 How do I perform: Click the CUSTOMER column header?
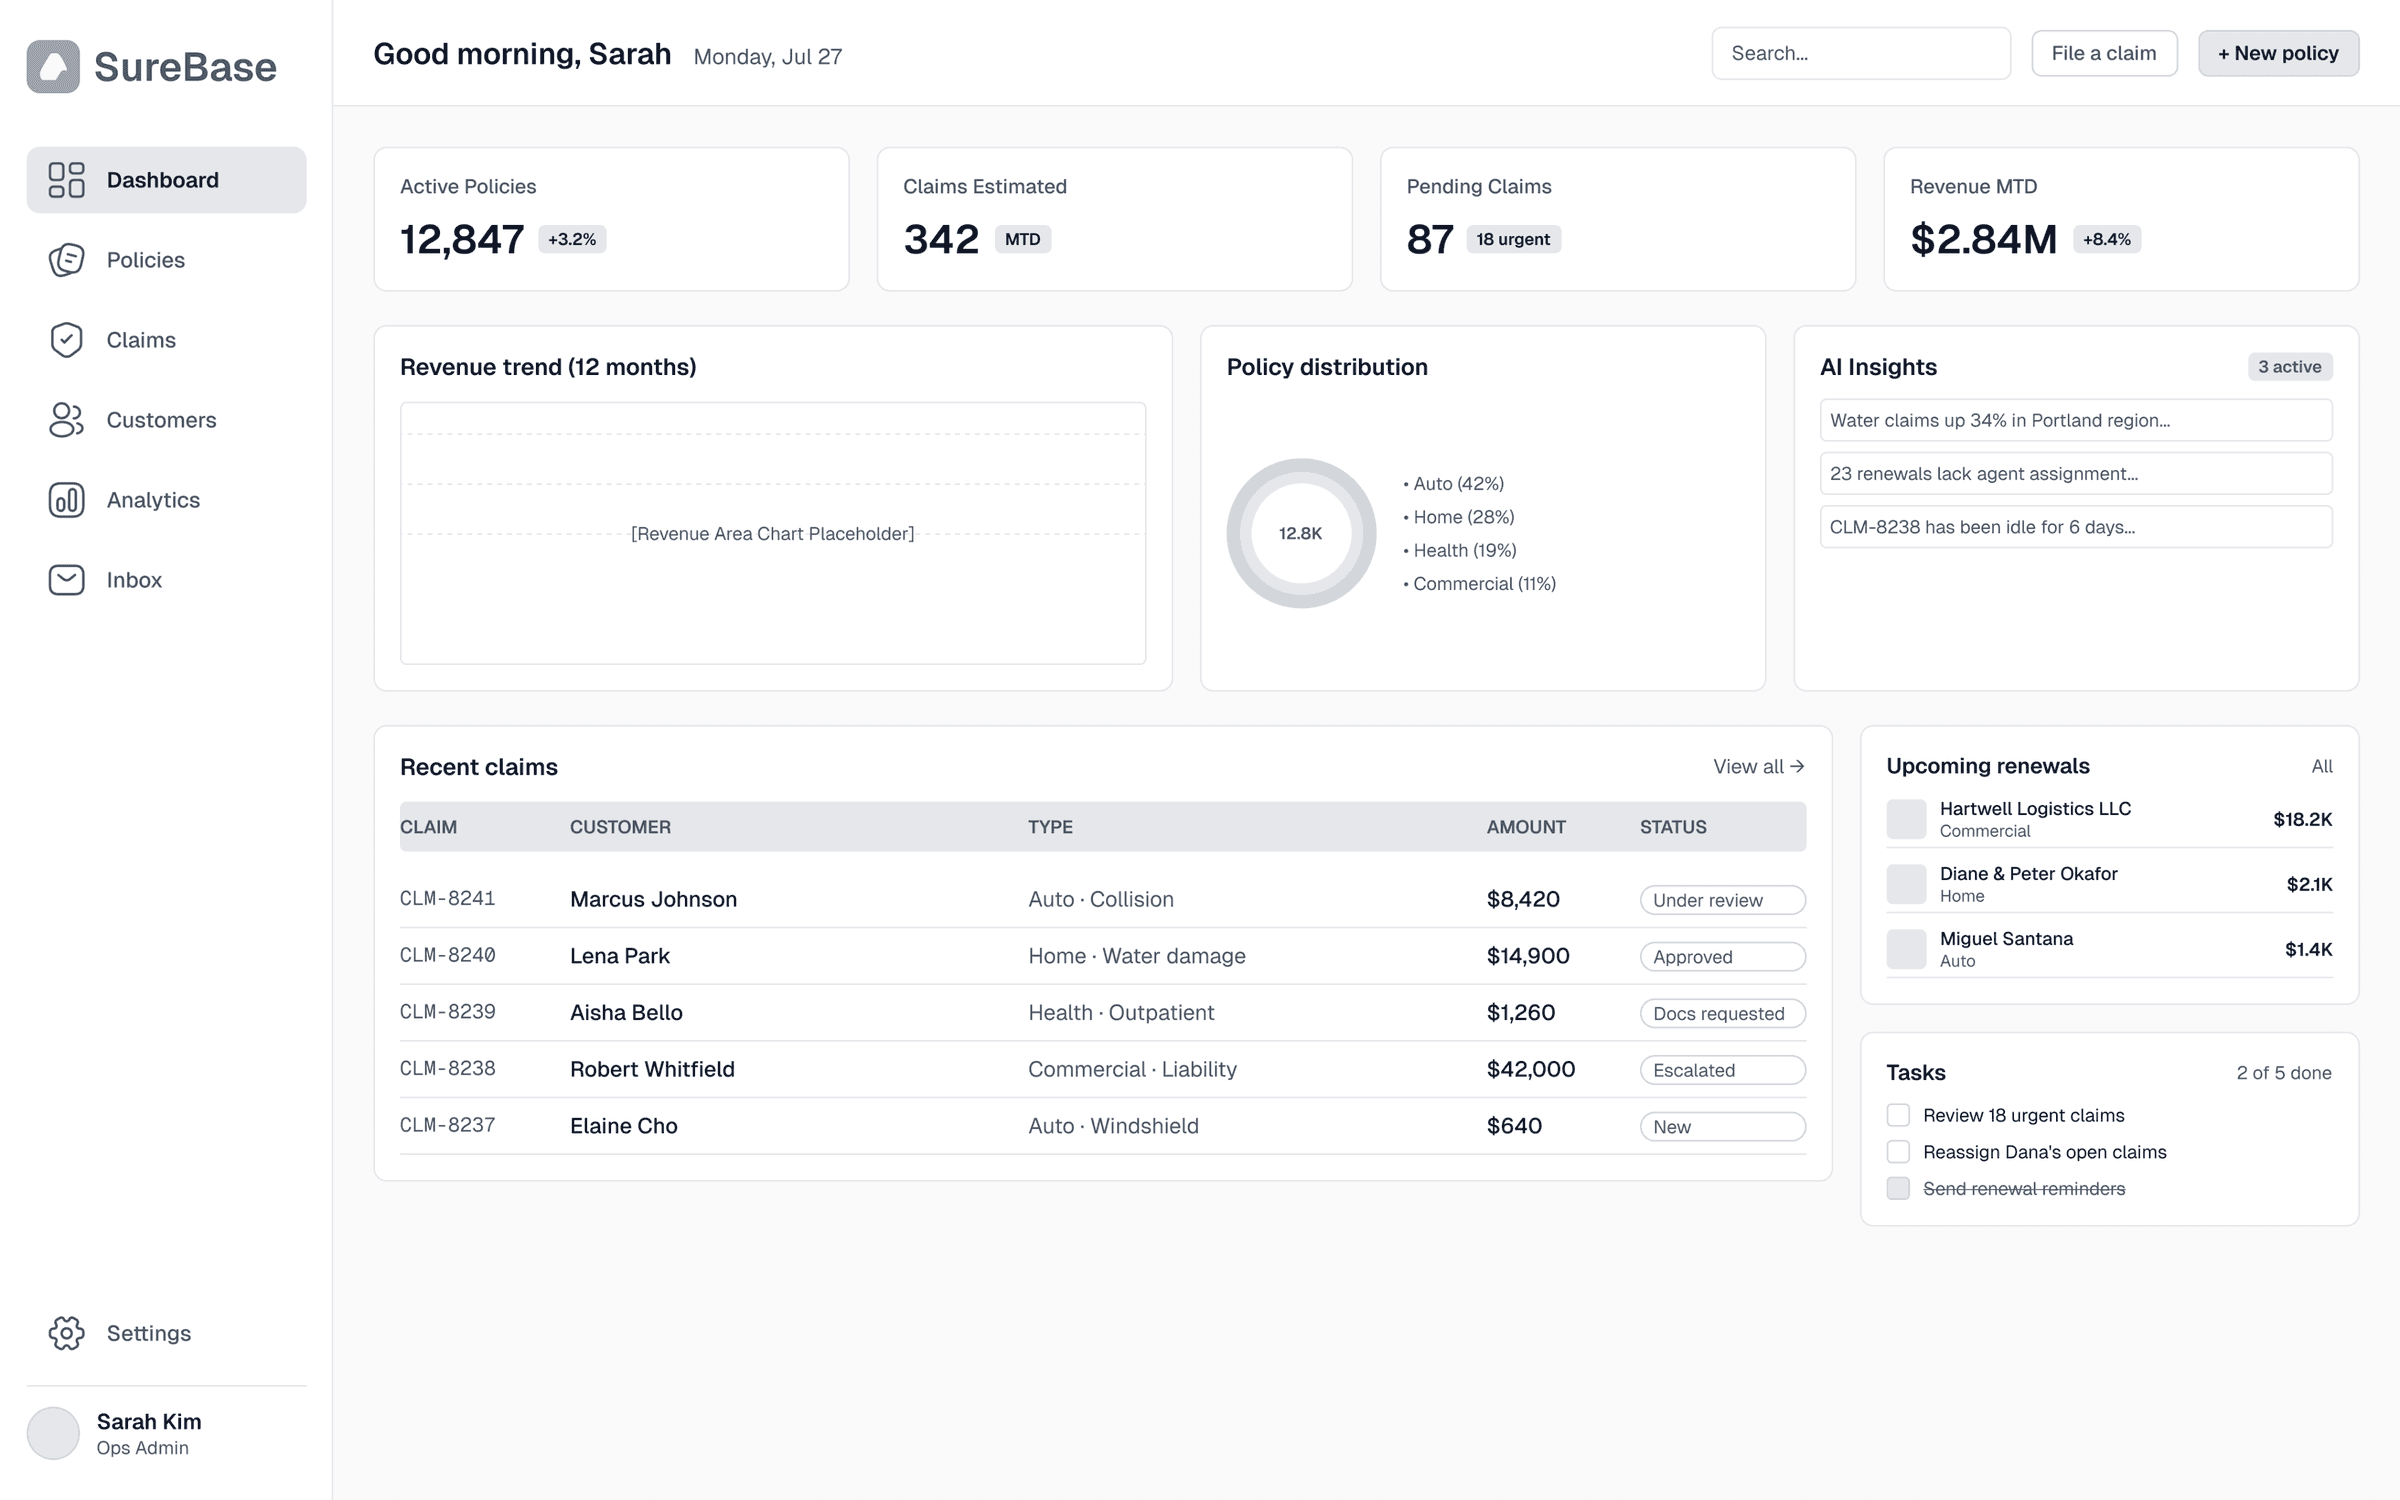620,827
